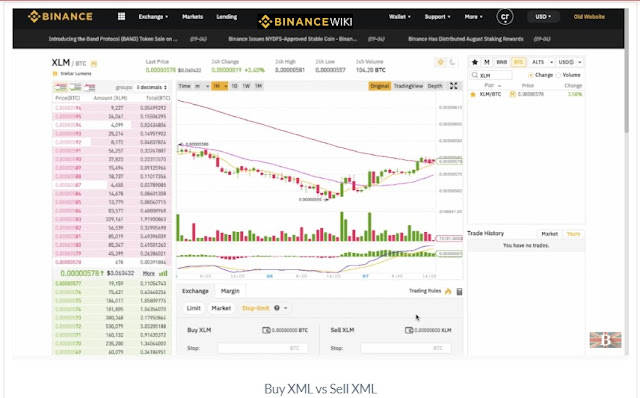Switch Trade History to Market tab

549,234
